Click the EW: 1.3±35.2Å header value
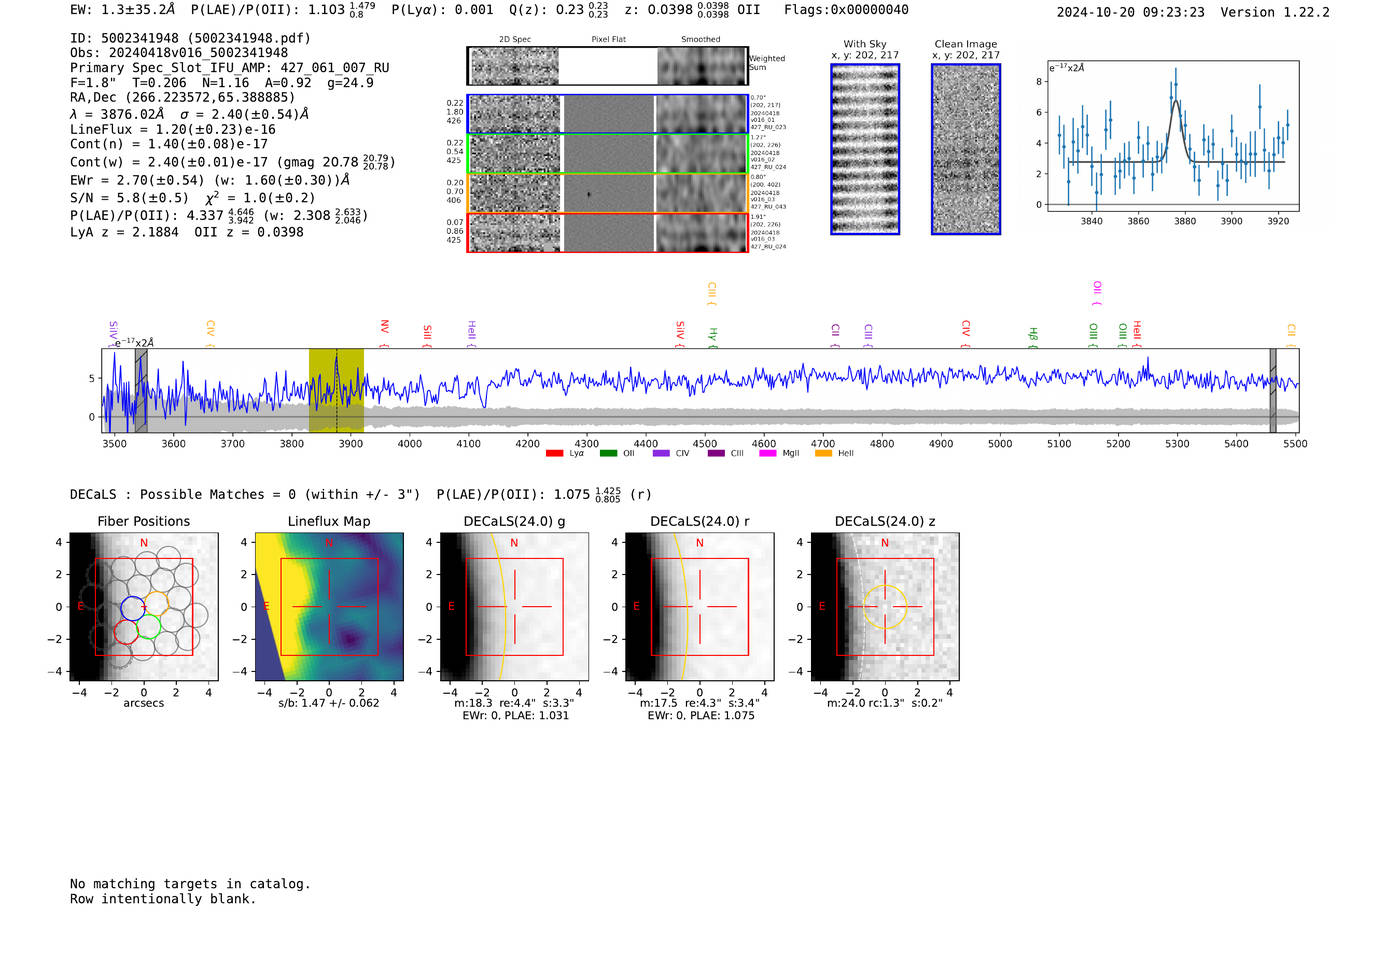The width and height of the screenshot is (1400, 953). (123, 10)
